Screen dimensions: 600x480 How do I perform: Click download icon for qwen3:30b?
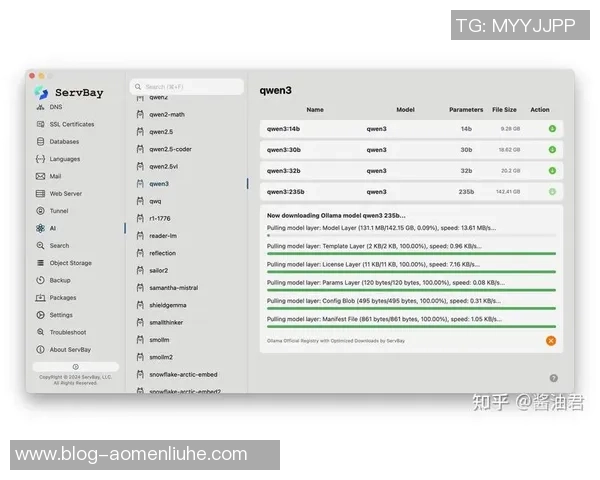552,150
